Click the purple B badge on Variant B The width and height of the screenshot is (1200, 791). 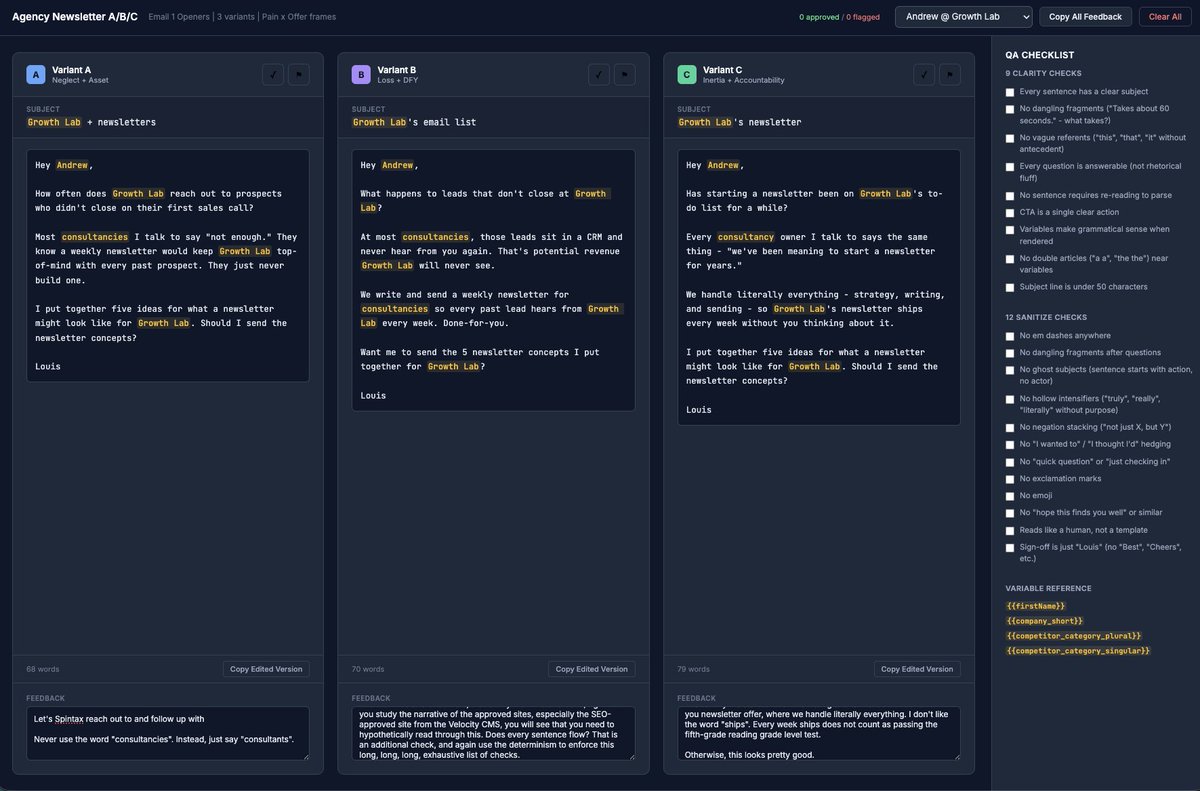(x=361, y=75)
